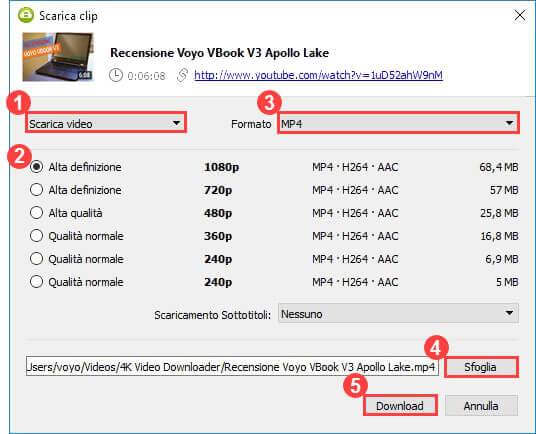Image resolution: width=536 pixels, height=434 pixels.
Task: Click the 0:06:08 duration text
Action: [x=147, y=76]
